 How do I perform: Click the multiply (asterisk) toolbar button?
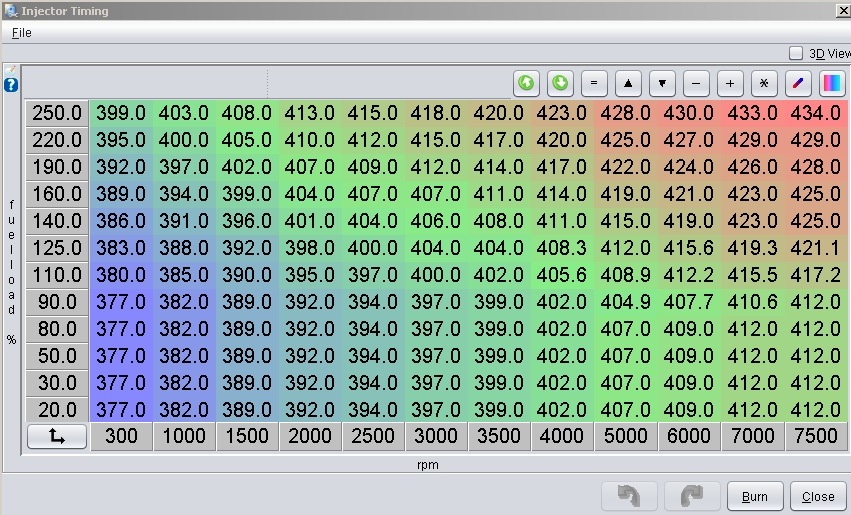coord(764,84)
